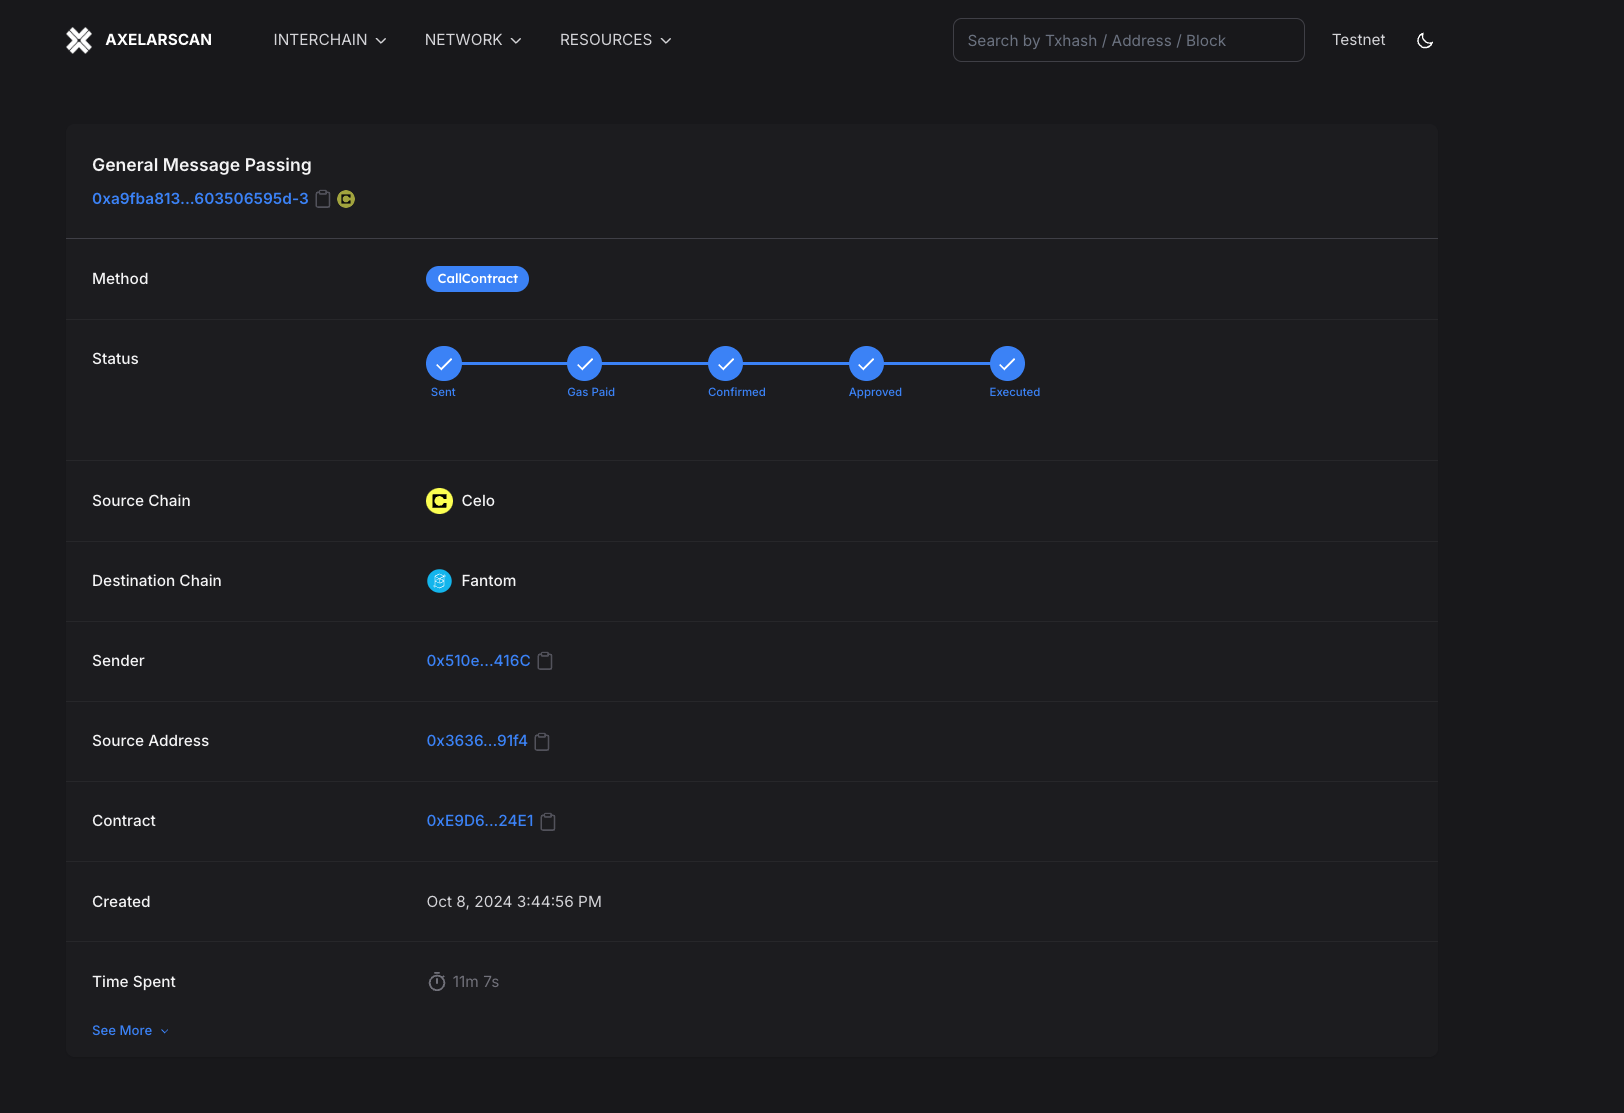Viewport: 1624px width, 1113px height.
Task: Click the stopwatch icon in Time Spent
Action: (x=437, y=982)
